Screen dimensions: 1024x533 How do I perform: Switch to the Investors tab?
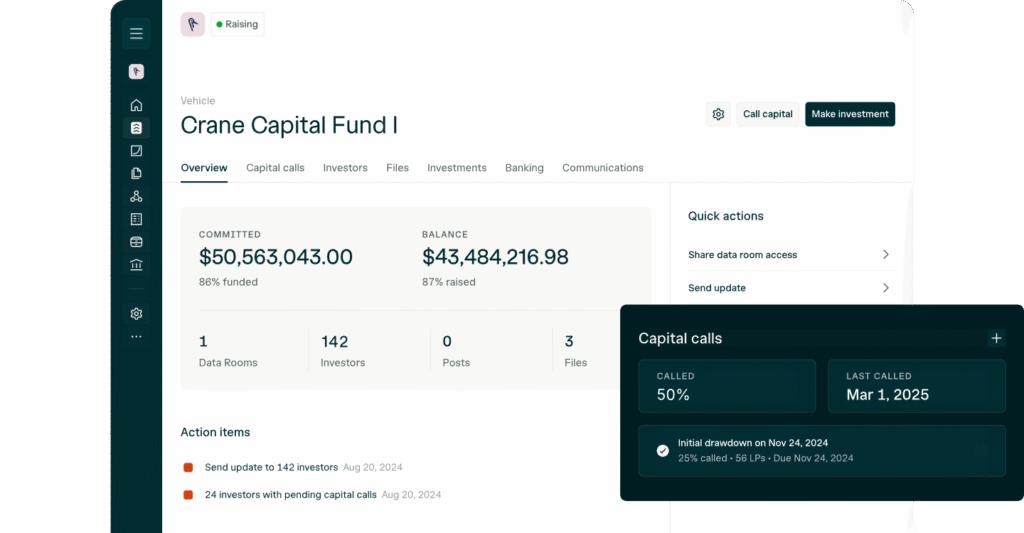(345, 168)
